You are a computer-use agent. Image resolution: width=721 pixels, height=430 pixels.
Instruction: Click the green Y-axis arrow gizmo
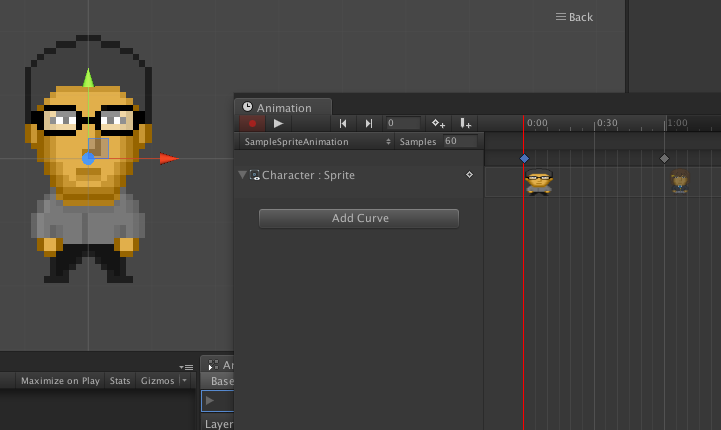pos(88,78)
